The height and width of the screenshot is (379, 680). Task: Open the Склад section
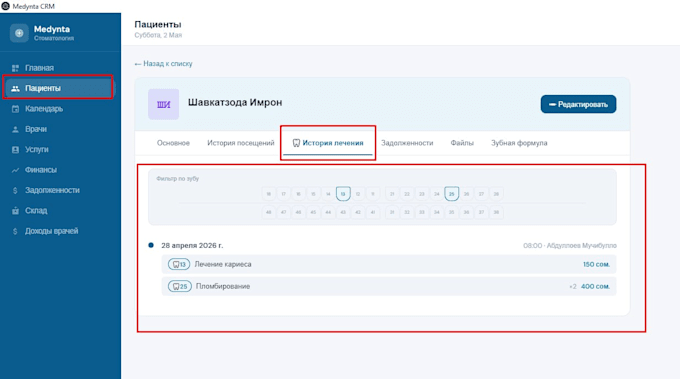click(59, 211)
